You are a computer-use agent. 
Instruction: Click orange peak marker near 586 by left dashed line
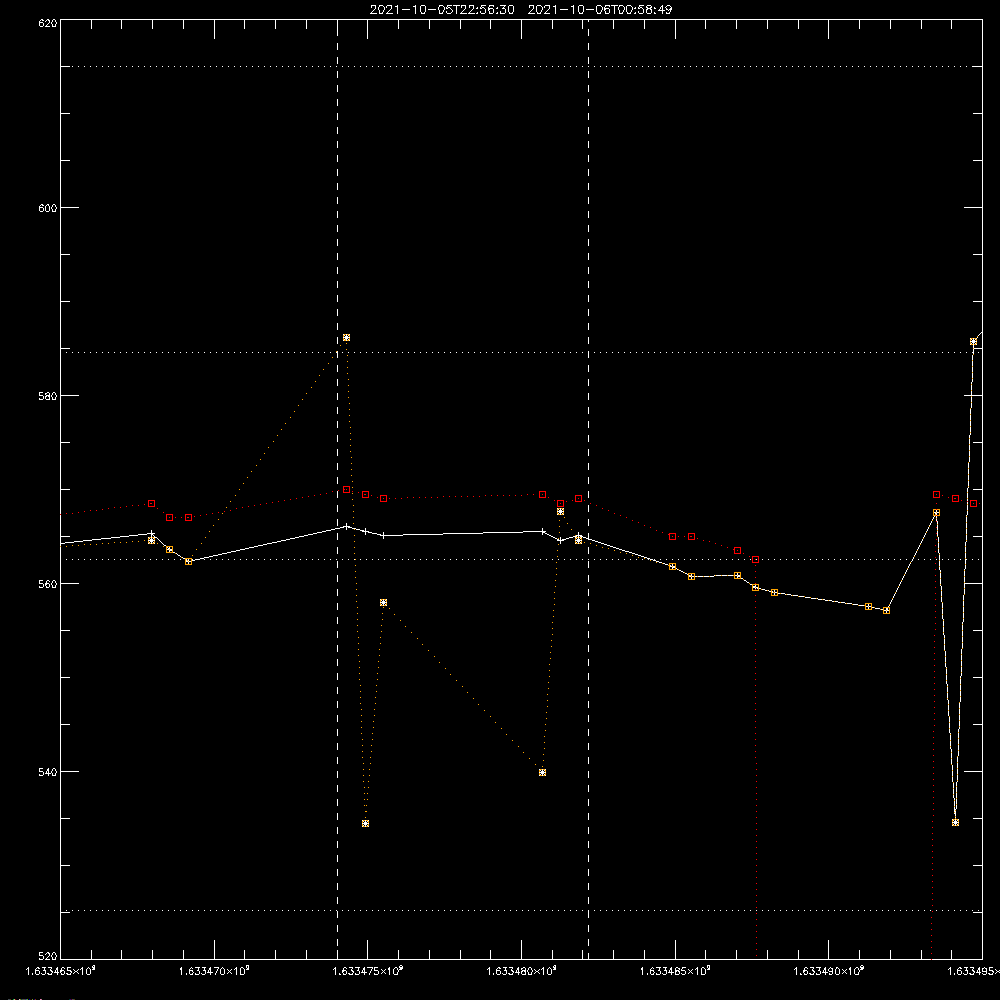click(346, 337)
